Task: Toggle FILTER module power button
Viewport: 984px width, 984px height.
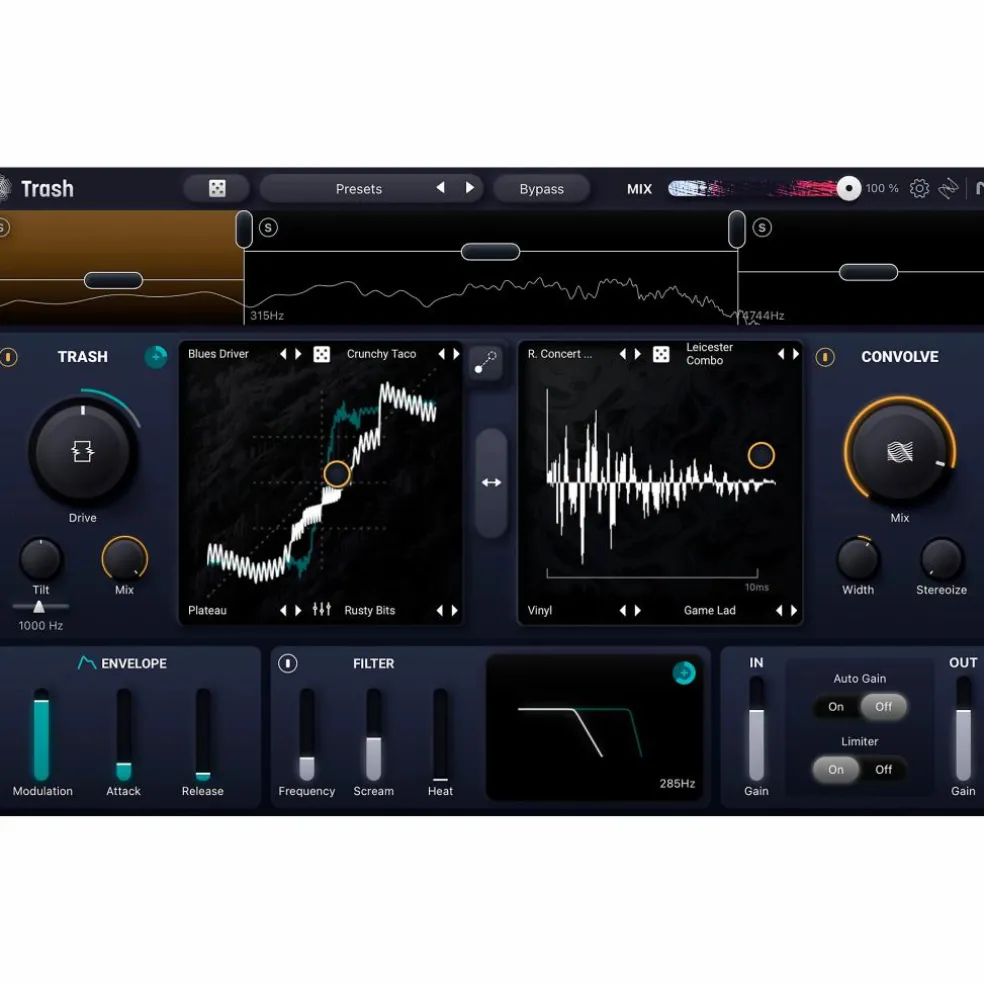Action: coord(287,663)
